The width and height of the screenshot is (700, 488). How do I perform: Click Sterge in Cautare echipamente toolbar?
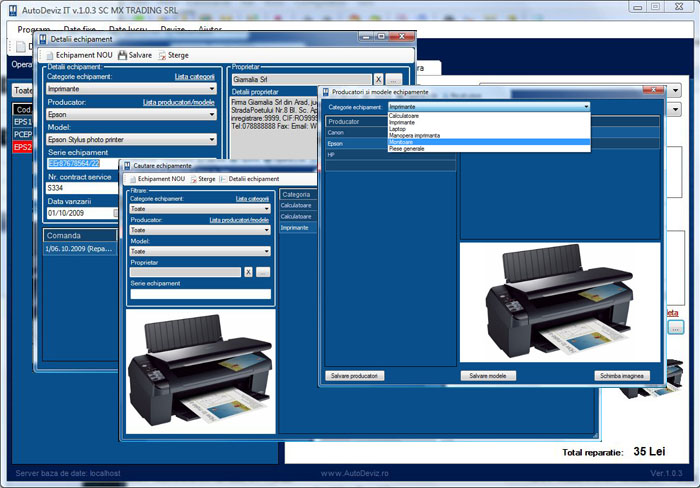(203, 179)
